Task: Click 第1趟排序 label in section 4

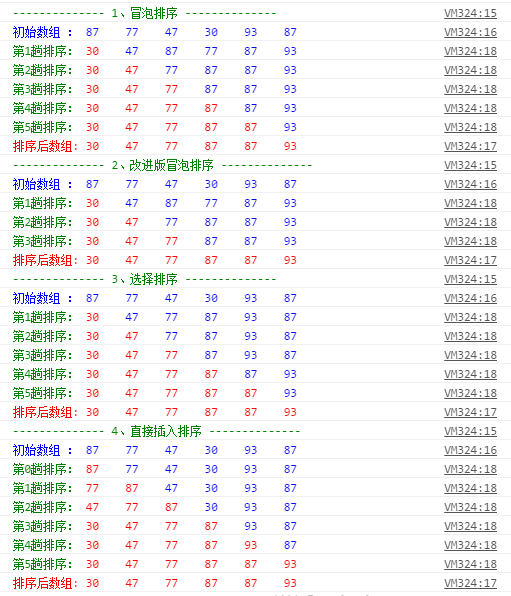Action: [42, 488]
